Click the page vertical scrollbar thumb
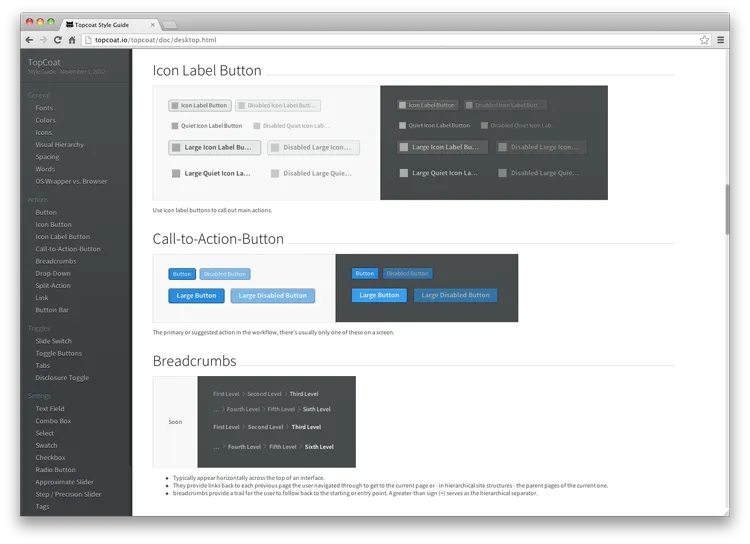The height and width of the screenshot is (544, 750). pos(727,209)
